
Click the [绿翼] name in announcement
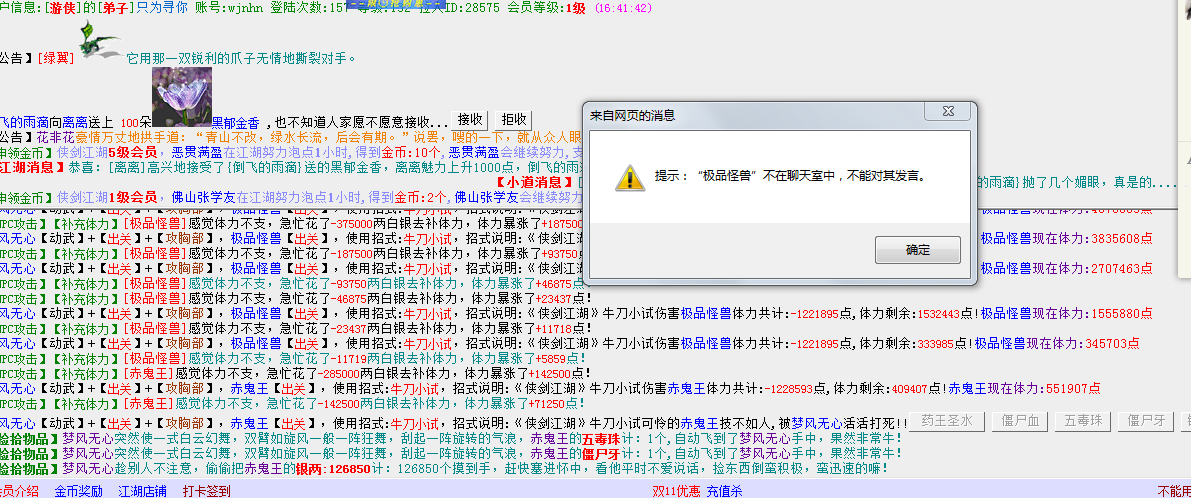pyautogui.click(x=58, y=58)
